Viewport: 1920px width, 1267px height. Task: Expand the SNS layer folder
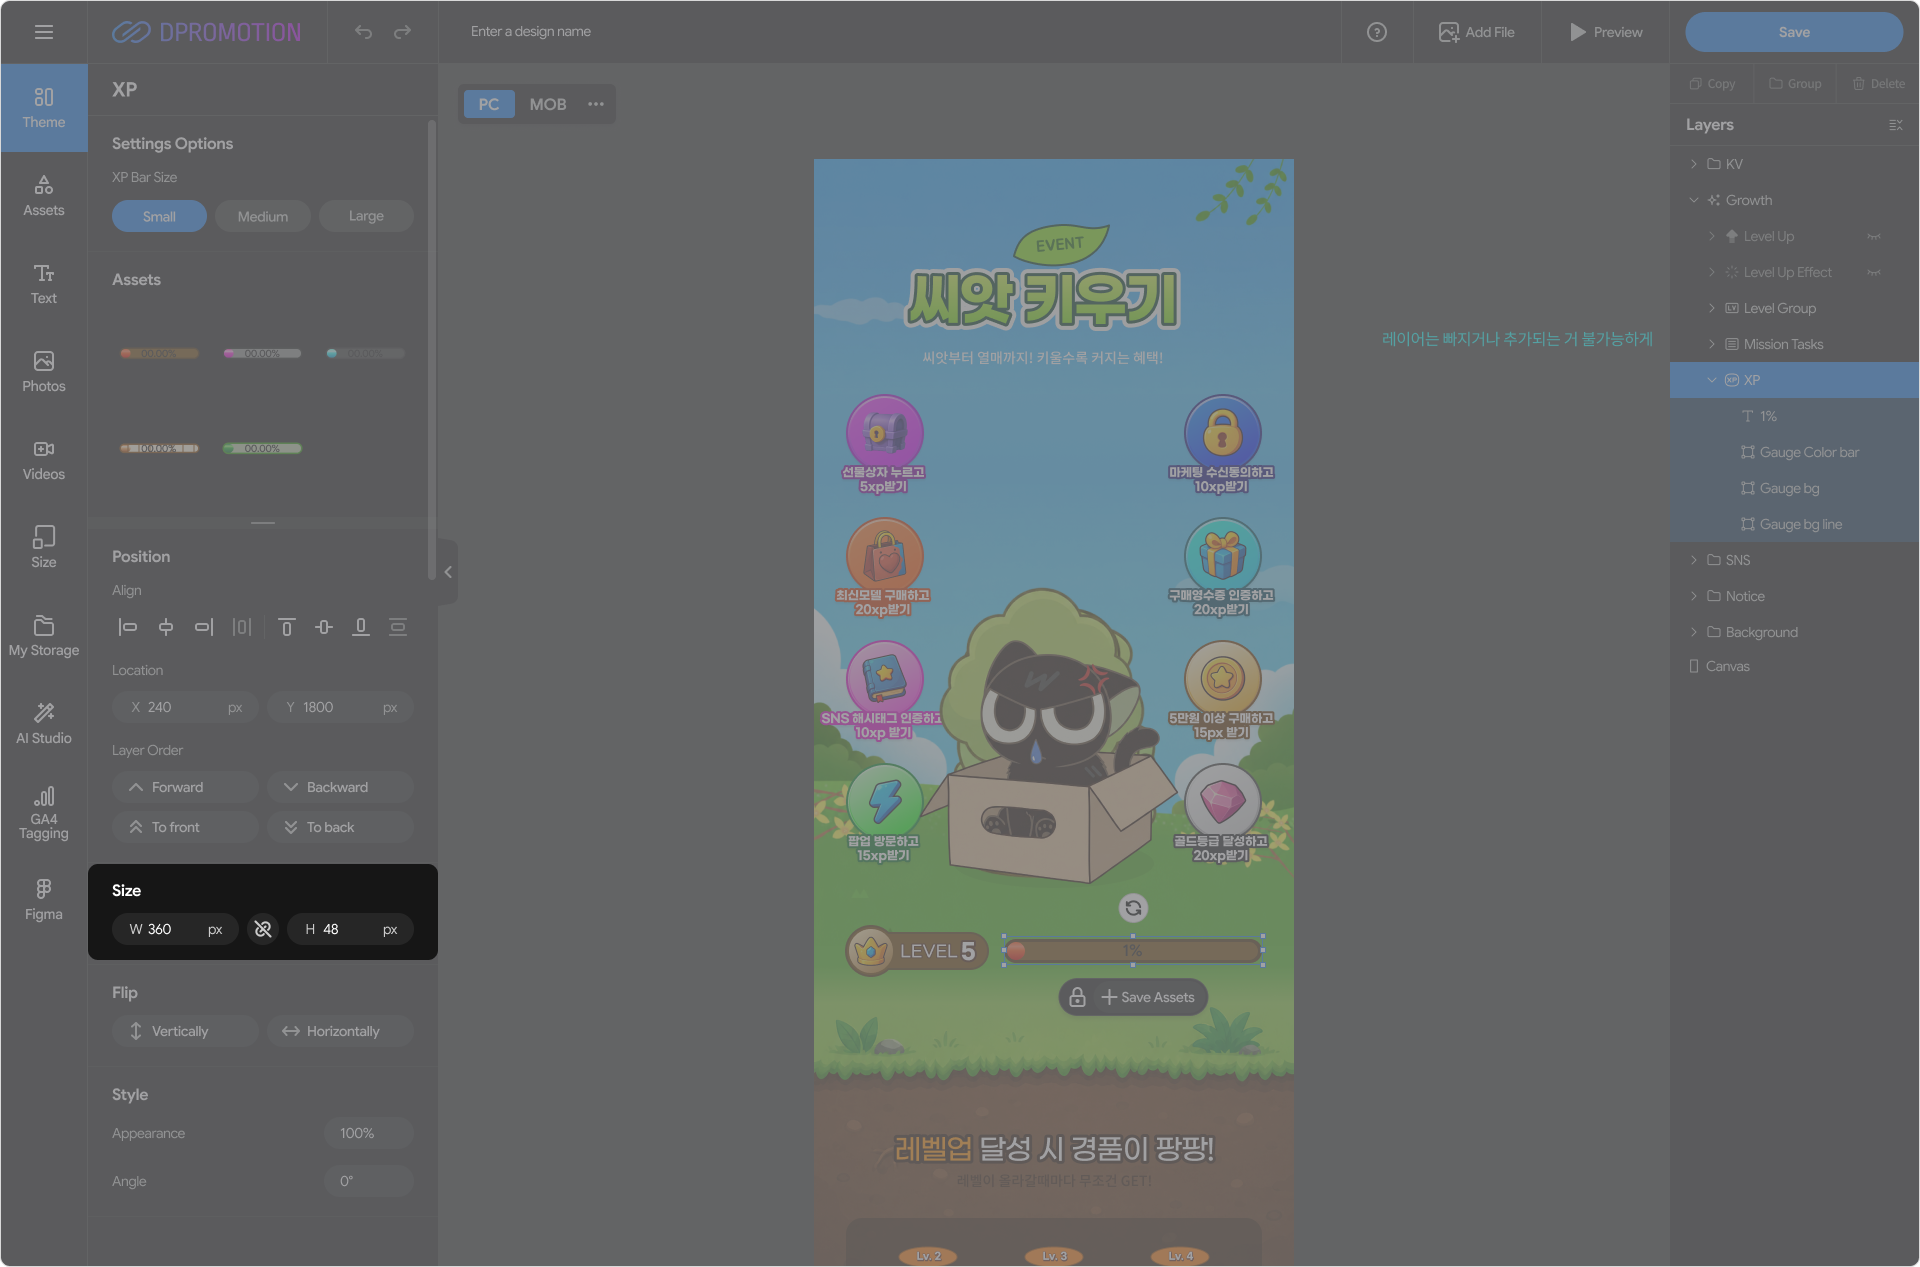[x=1694, y=560]
